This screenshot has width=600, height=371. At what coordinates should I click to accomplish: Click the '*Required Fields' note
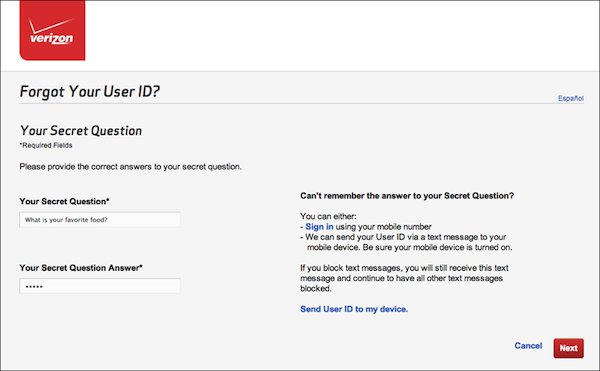[46, 145]
